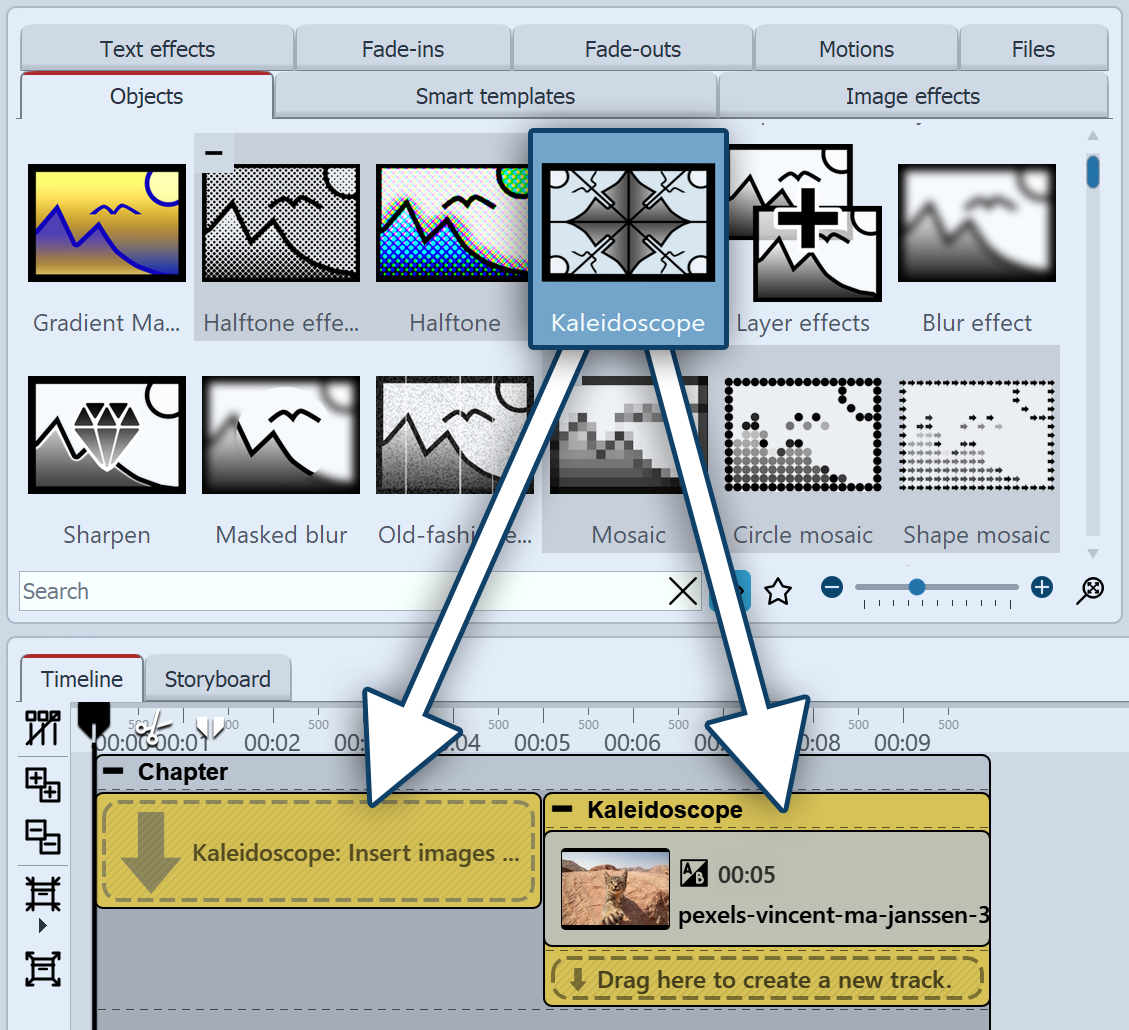Choose the Circle mosaic effect icon
This screenshot has height=1030, width=1129.
[803, 435]
